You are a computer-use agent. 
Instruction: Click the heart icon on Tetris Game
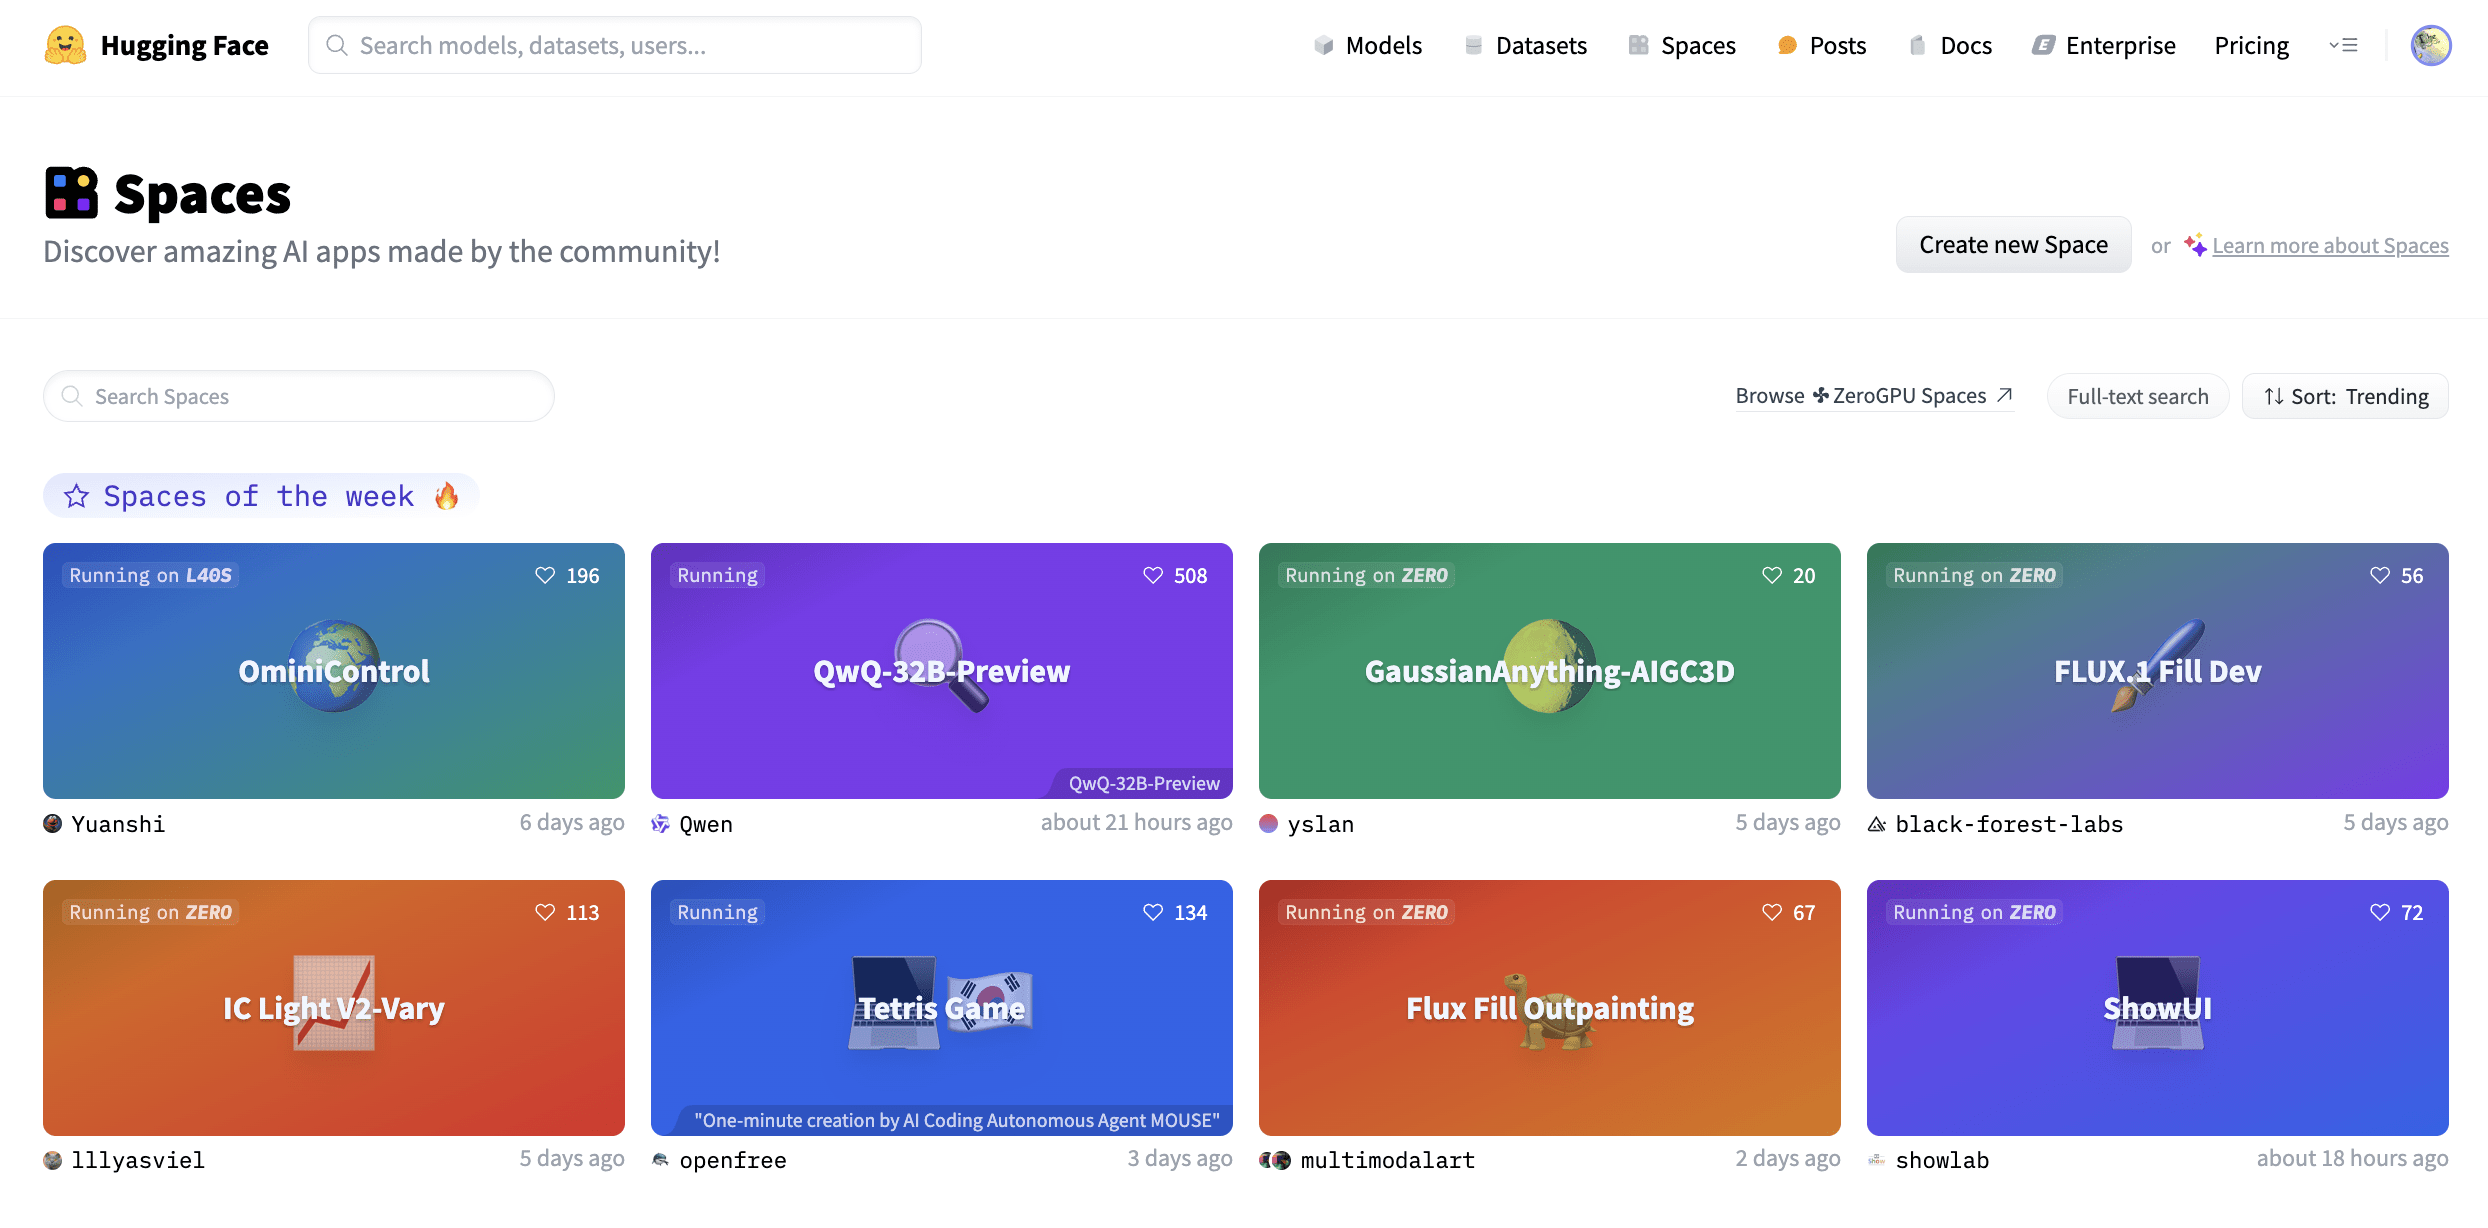tap(1153, 912)
